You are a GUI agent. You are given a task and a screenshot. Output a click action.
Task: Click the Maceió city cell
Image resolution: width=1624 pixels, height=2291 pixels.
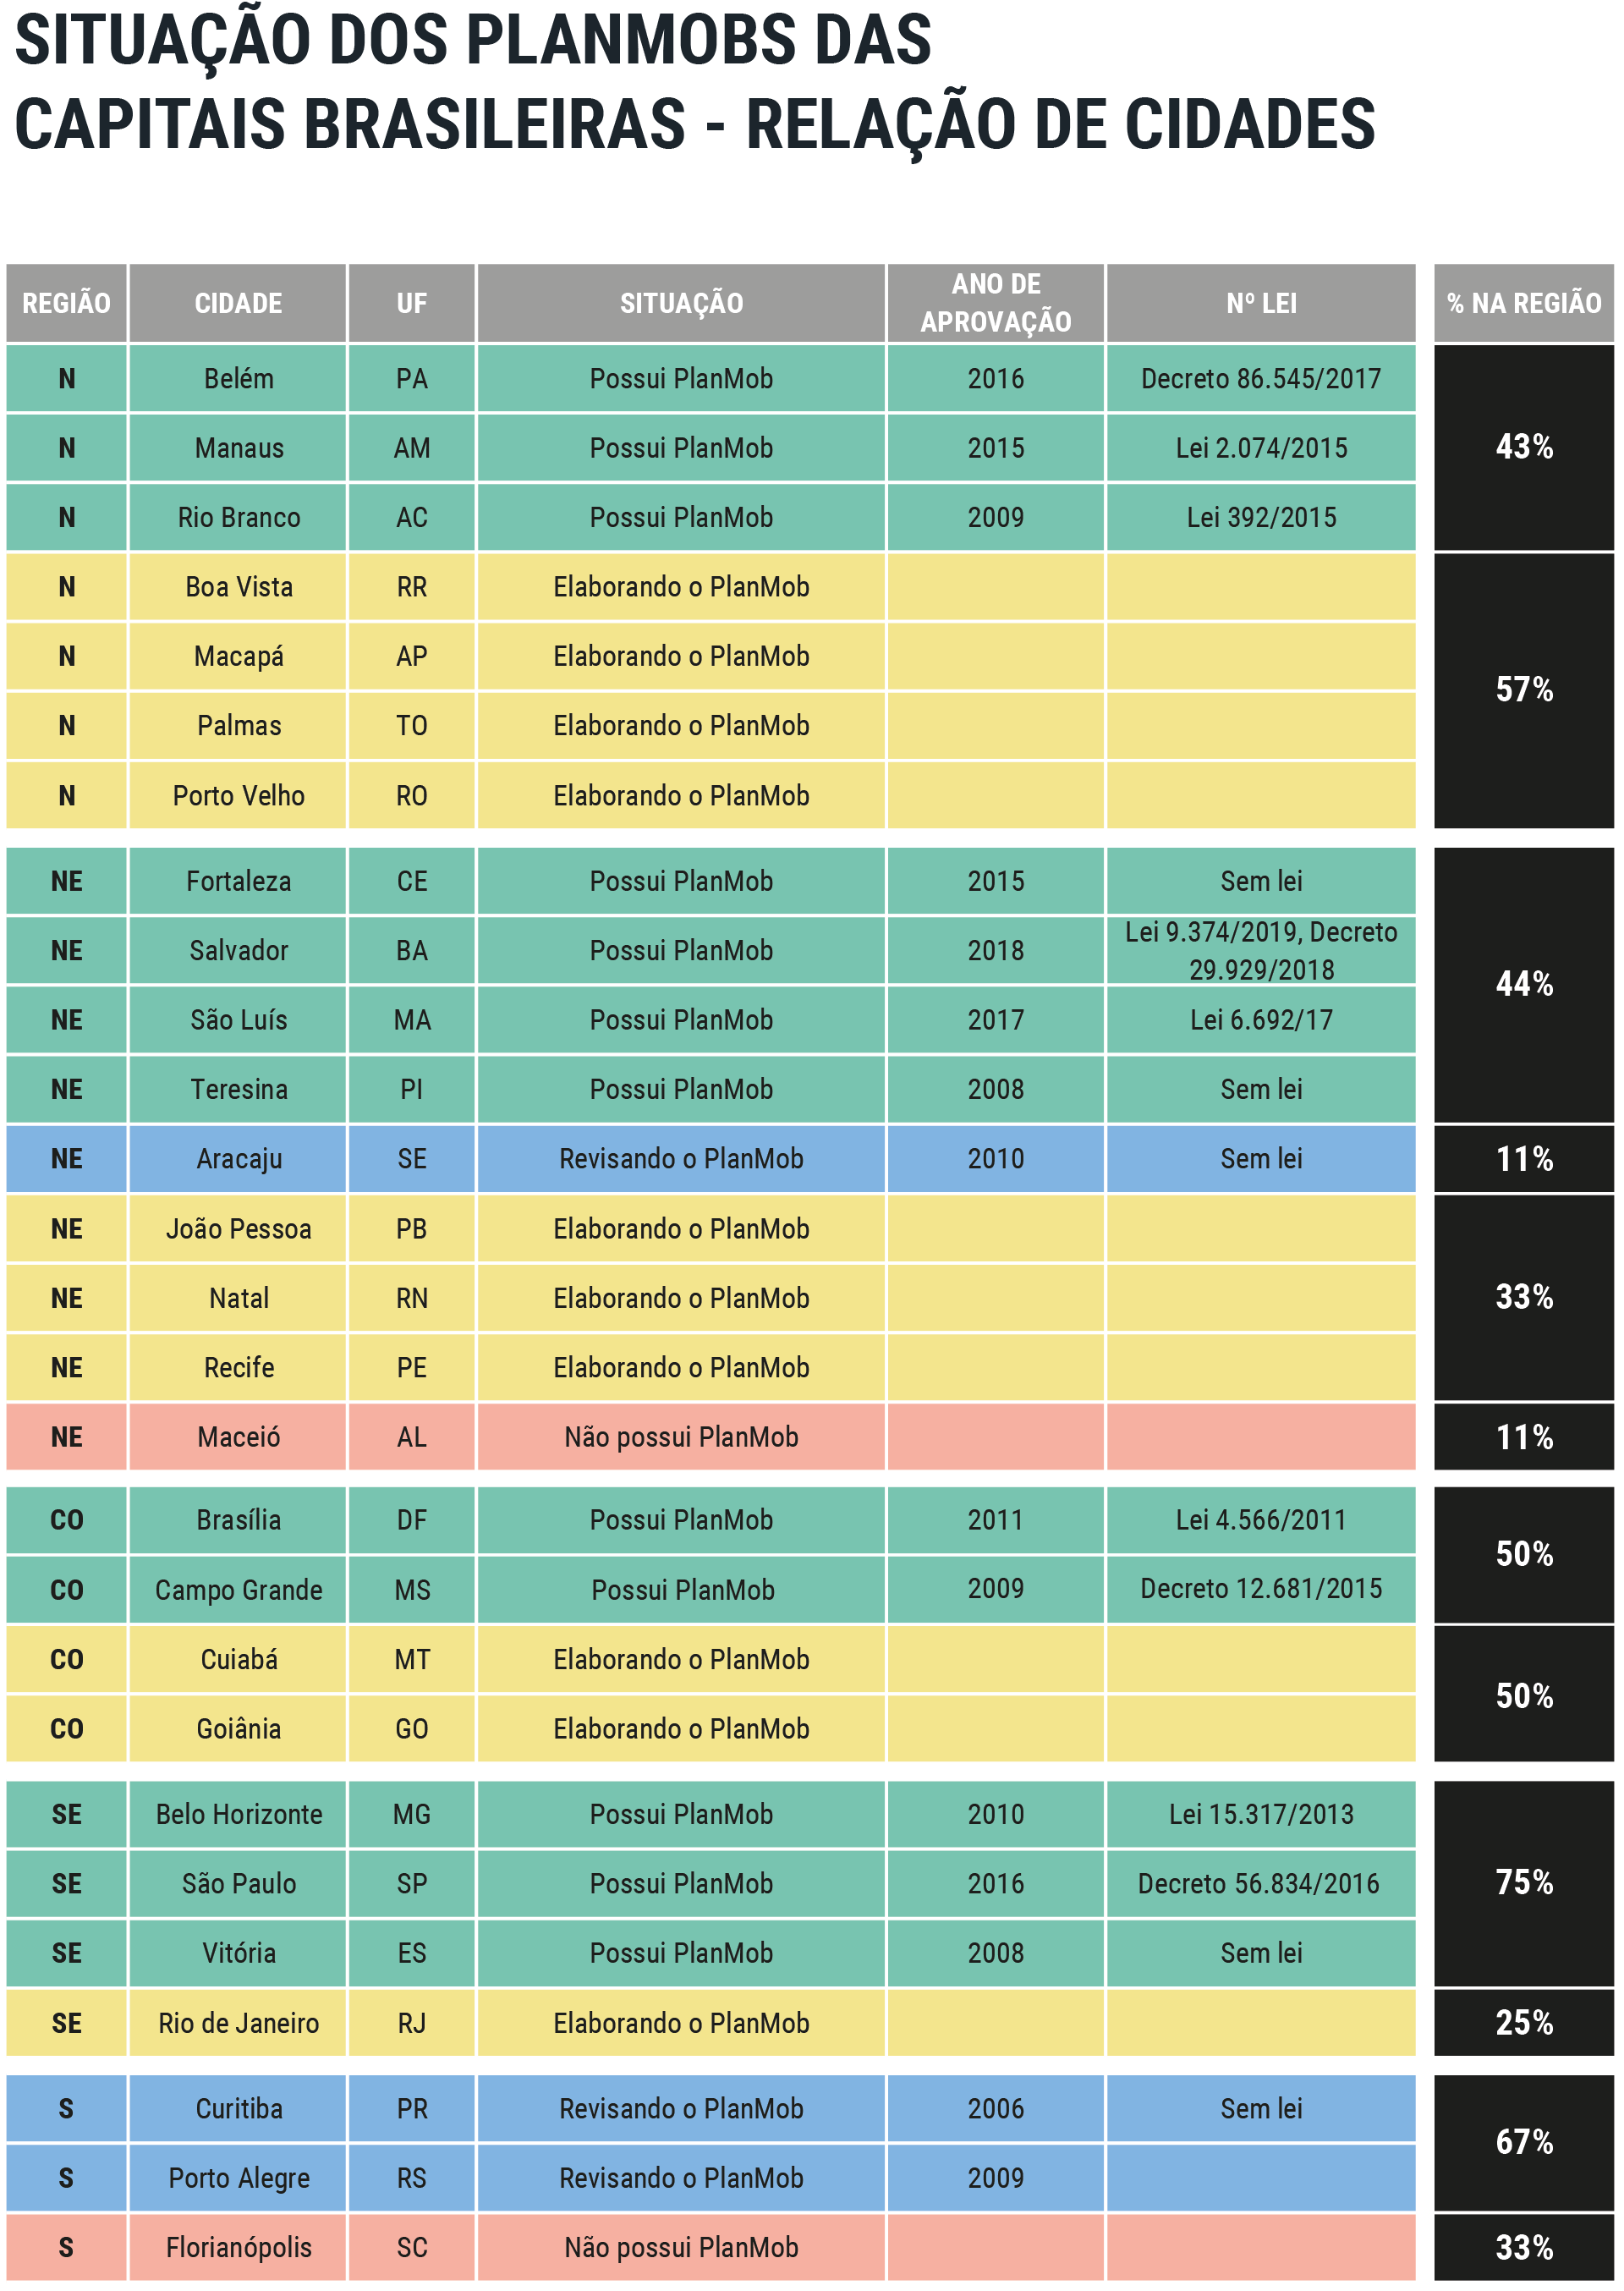(x=238, y=1437)
